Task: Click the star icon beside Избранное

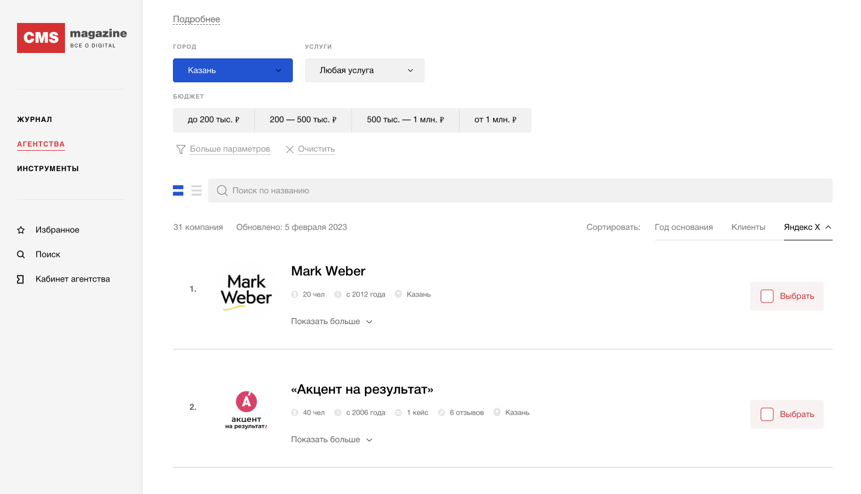Action: coord(21,230)
